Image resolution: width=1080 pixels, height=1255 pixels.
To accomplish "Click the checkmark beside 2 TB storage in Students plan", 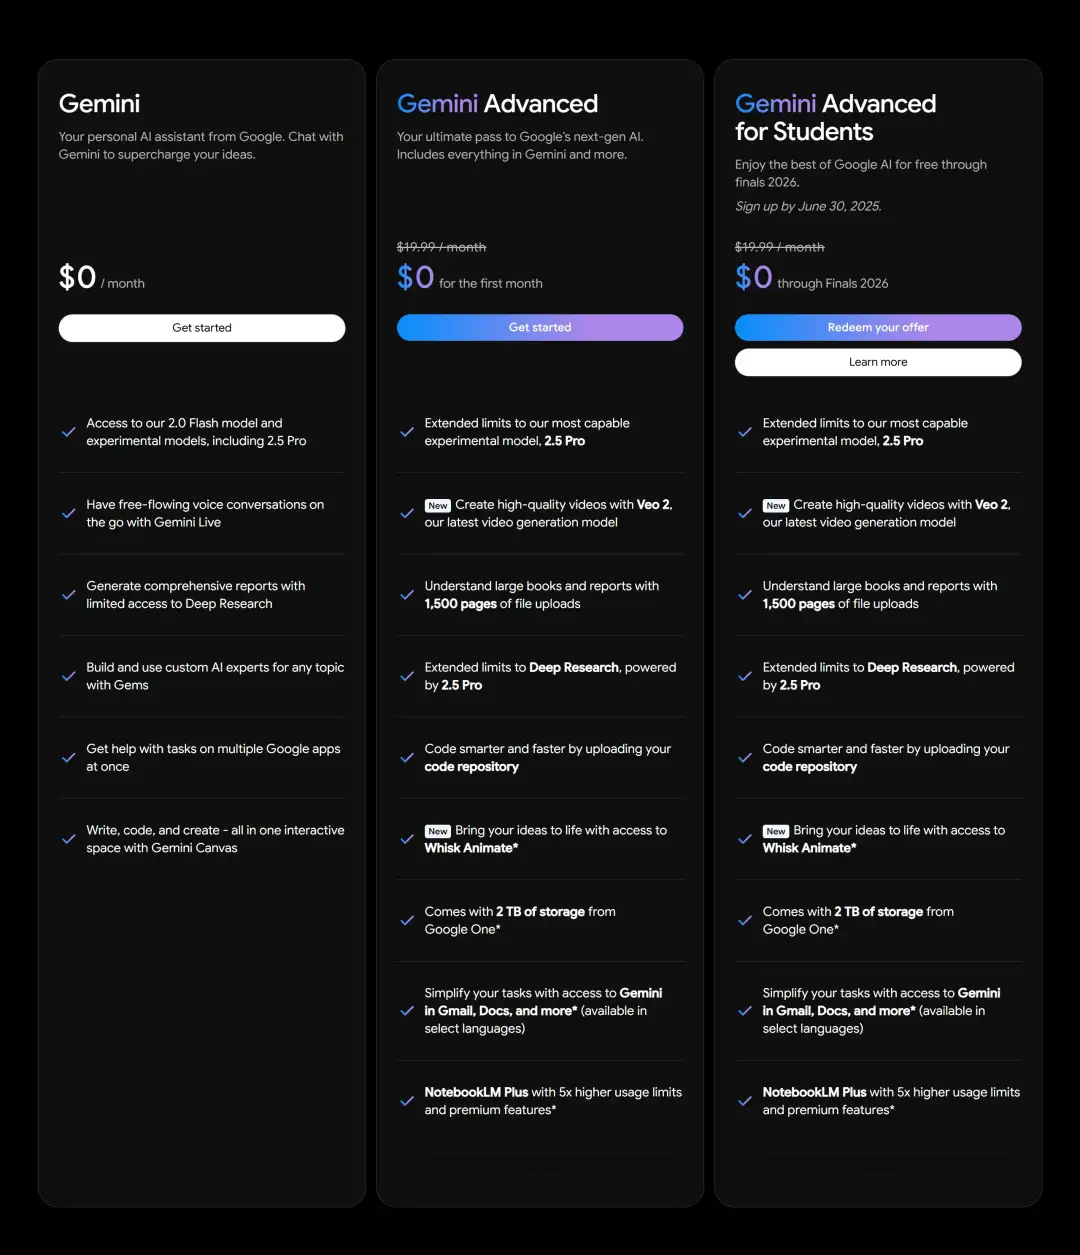I will coord(745,920).
